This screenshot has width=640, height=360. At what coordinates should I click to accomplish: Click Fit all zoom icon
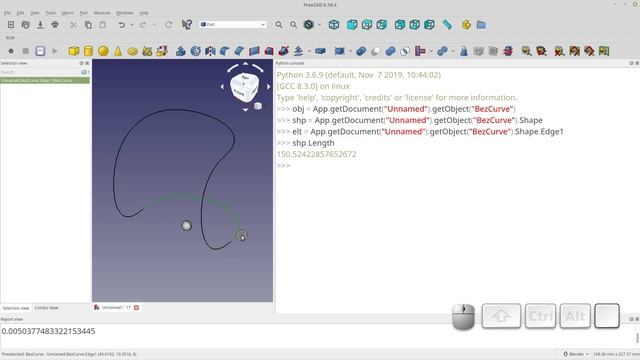click(x=279, y=25)
